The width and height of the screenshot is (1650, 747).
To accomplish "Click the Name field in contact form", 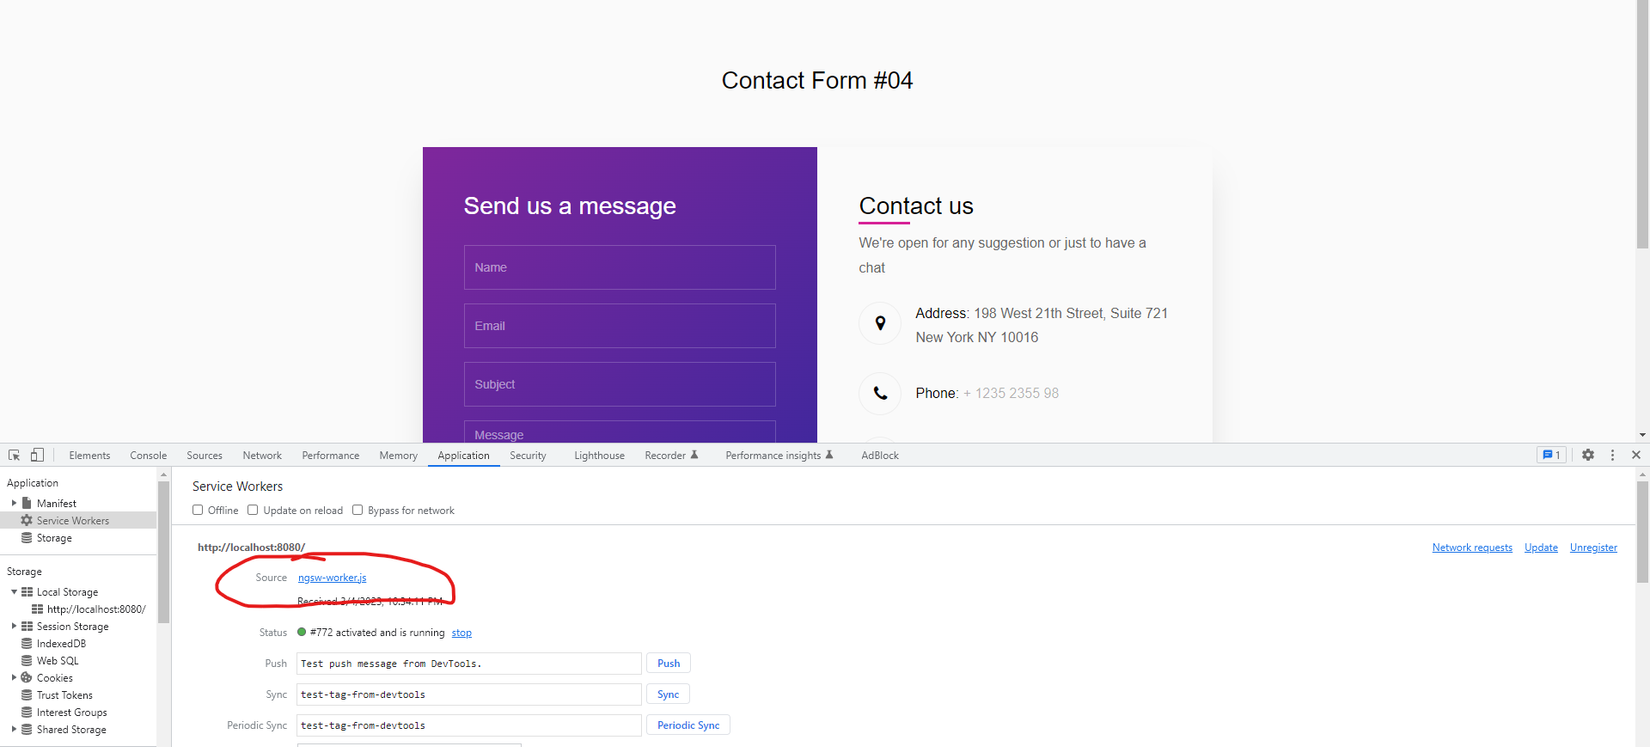I will 620,267.
